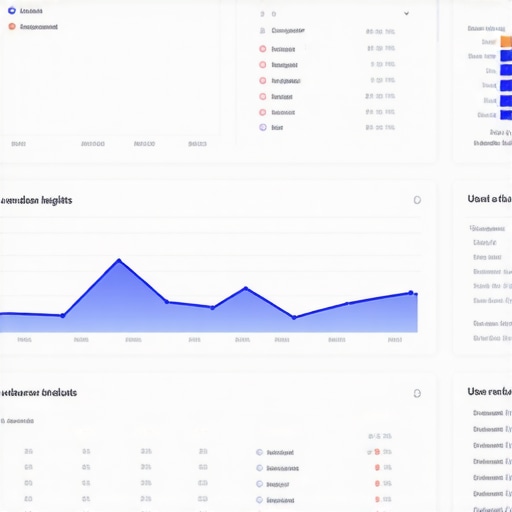Select the second red circle in the top list
512x512 pixels.
click(263, 65)
